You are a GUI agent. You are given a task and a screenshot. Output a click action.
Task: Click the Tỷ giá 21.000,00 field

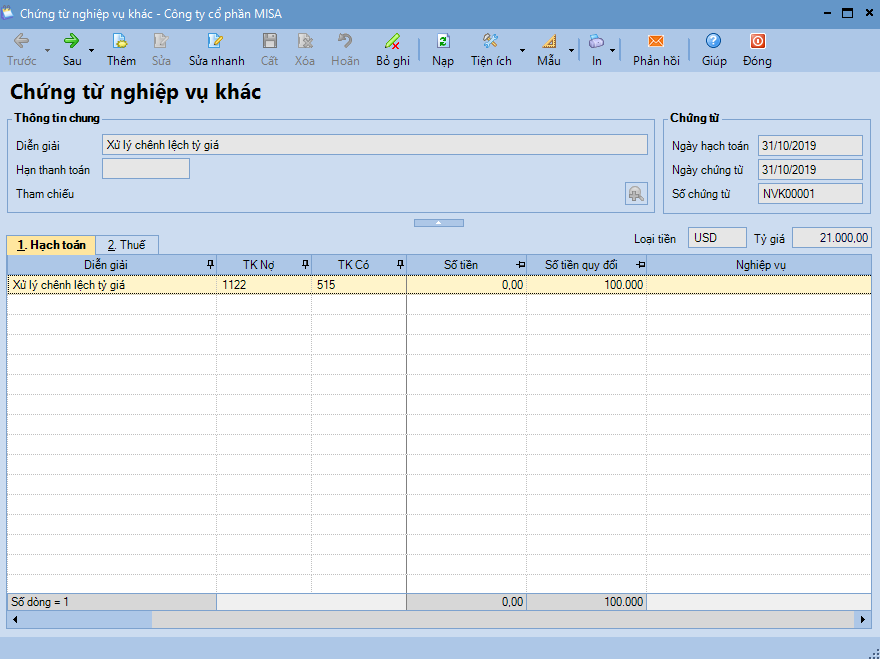click(831, 237)
